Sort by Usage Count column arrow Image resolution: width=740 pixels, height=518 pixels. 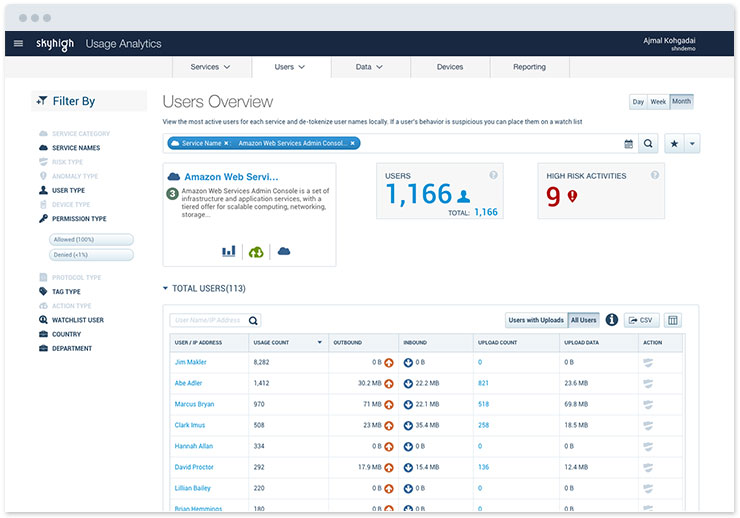point(320,343)
